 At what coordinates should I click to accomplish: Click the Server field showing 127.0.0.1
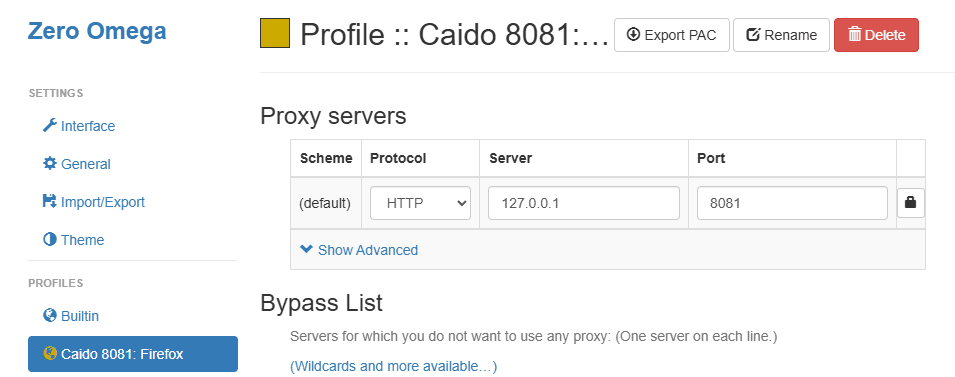tap(583, 203)
